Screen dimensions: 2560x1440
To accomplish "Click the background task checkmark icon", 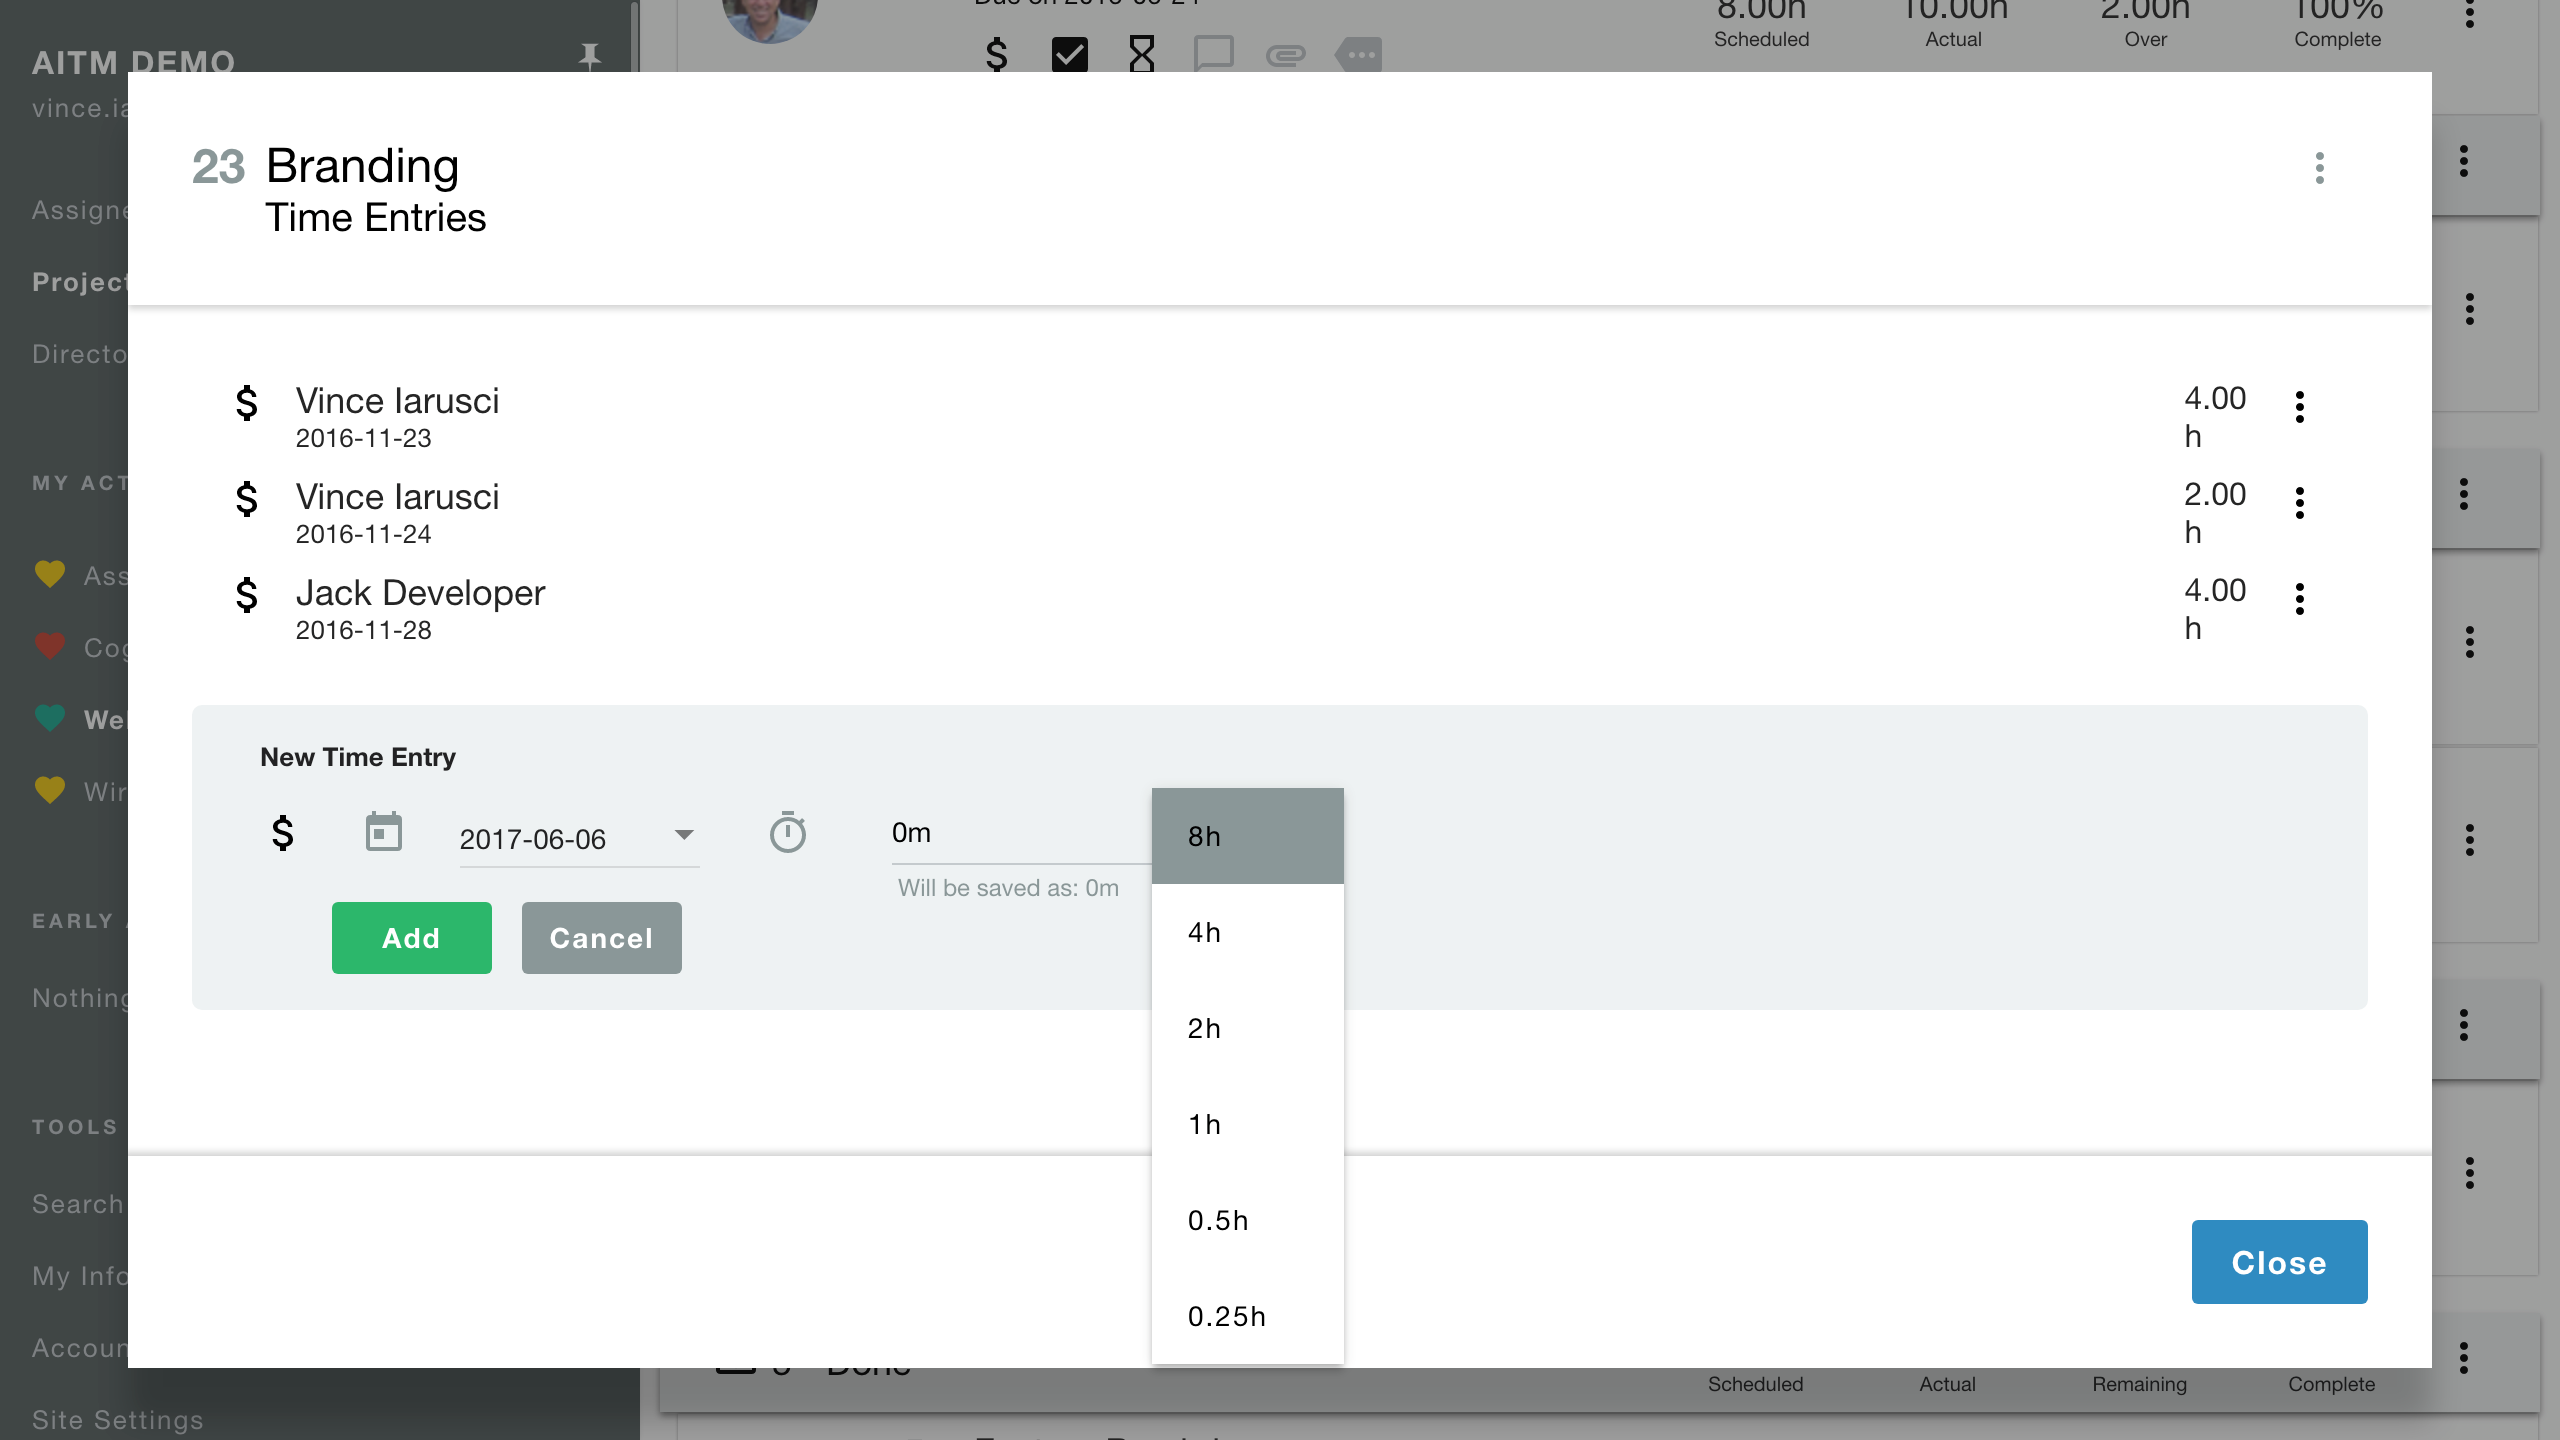I will click(1069, 54).
